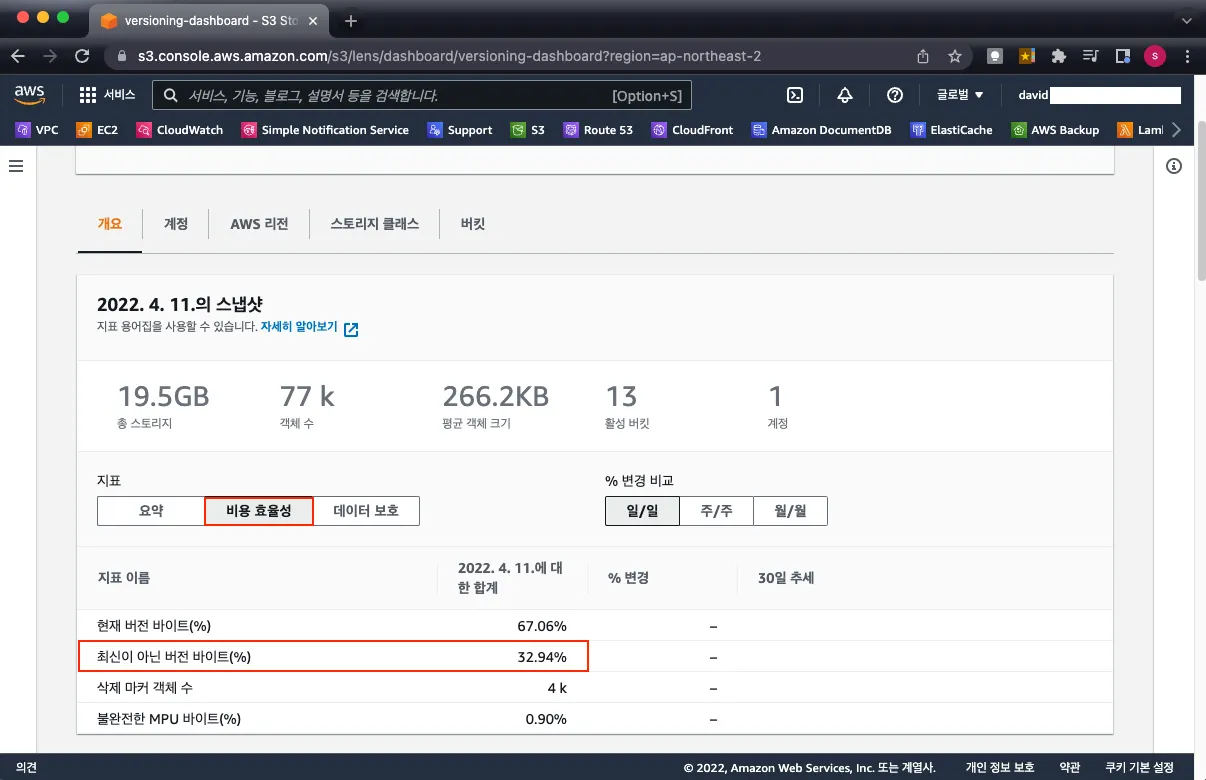This screenshot has height=780, width=1206.
Task: Open the 글로벌 region dropdown
Action: click(960, 95)
